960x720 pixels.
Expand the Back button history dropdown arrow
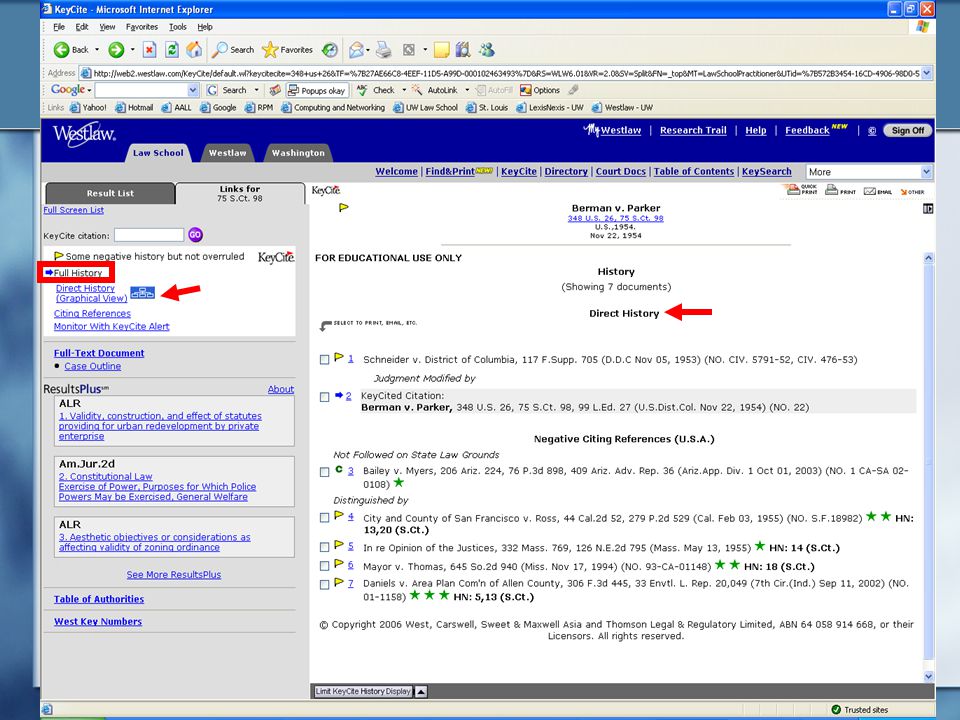tap(97, 50)
